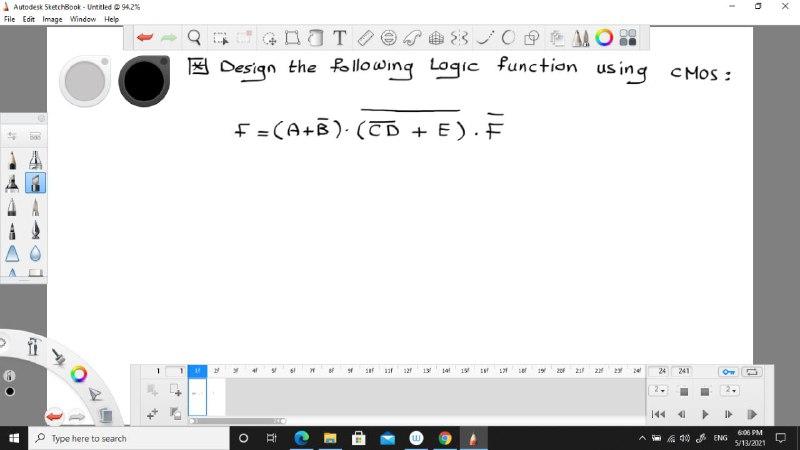Open the left ghost frames dropdown
The image size is (800, 450).
click(658, 391)
